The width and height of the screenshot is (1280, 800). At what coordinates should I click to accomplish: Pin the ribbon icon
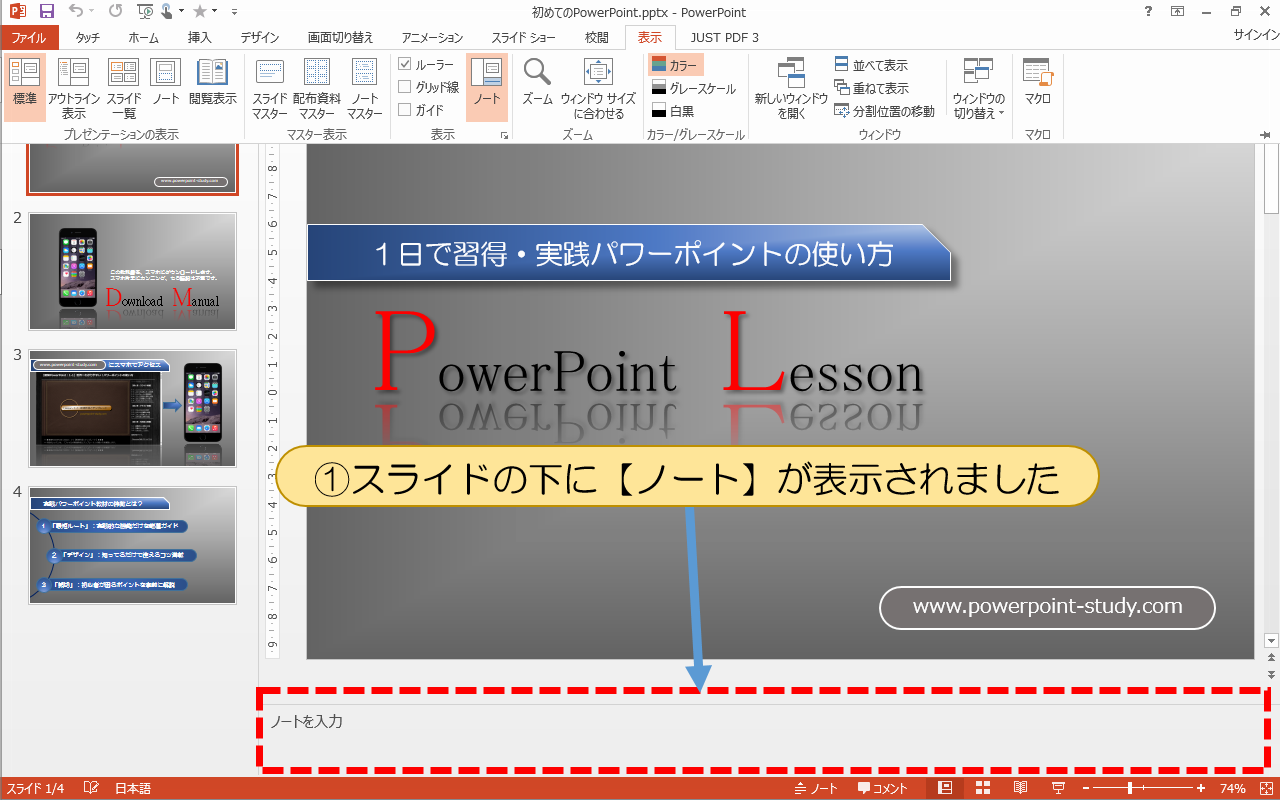1265,135
